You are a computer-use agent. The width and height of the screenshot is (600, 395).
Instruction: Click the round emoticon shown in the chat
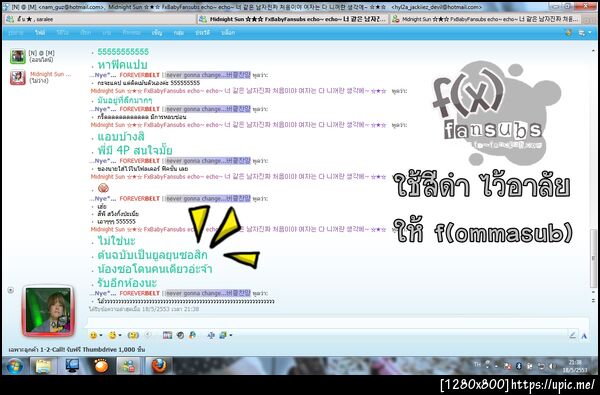tap(103, 188)
